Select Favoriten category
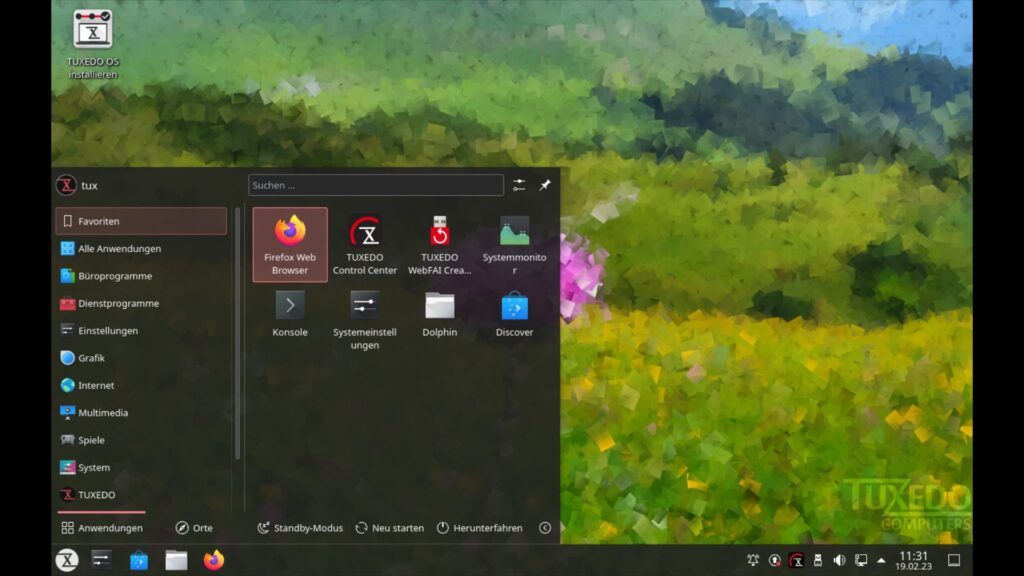Image resolution: width=1024 pixels, height=576 pixels. (141, 221)
